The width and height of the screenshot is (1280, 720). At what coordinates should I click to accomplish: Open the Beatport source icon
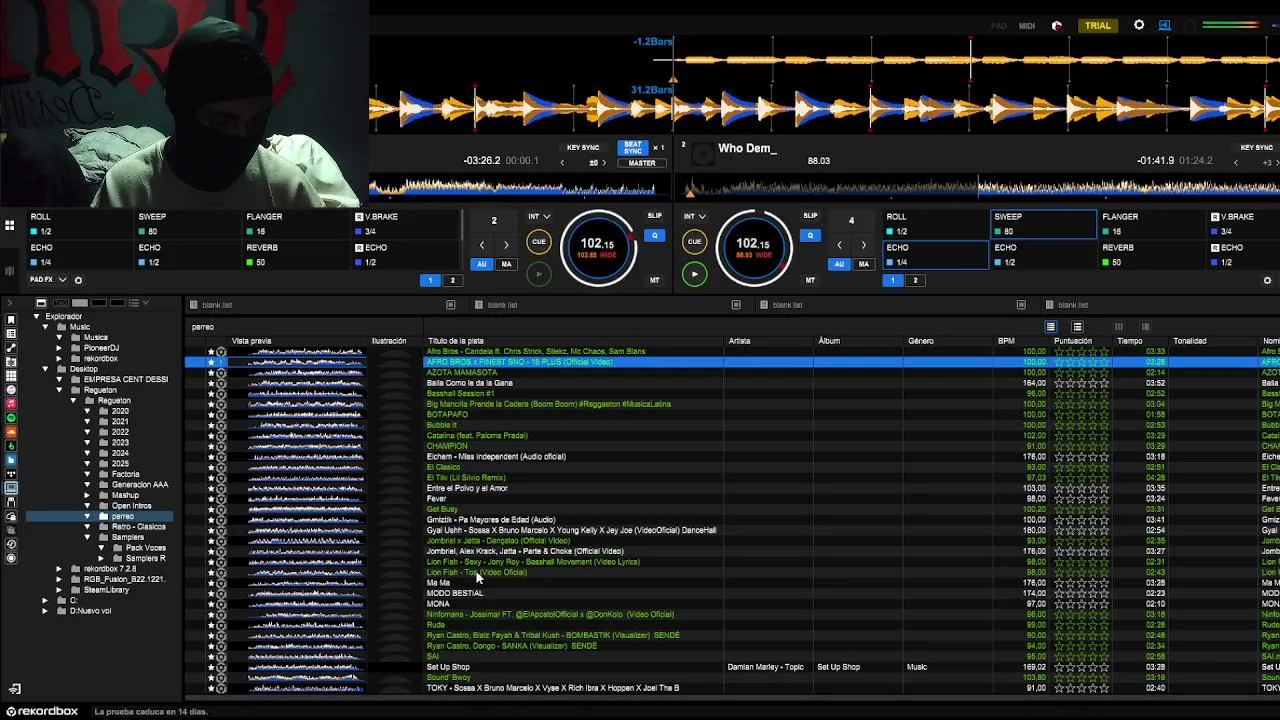click(x=11, y=446)
